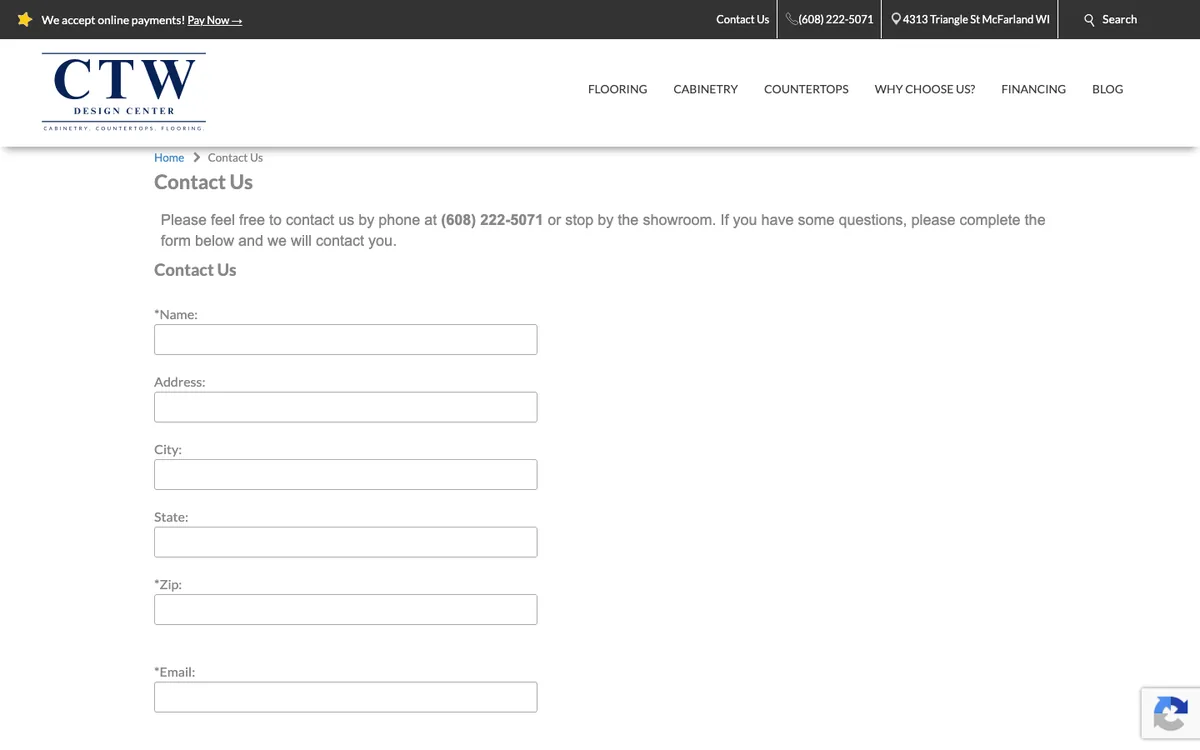Open the Countertops menu

pyautogui.click(x=806, y=89)
